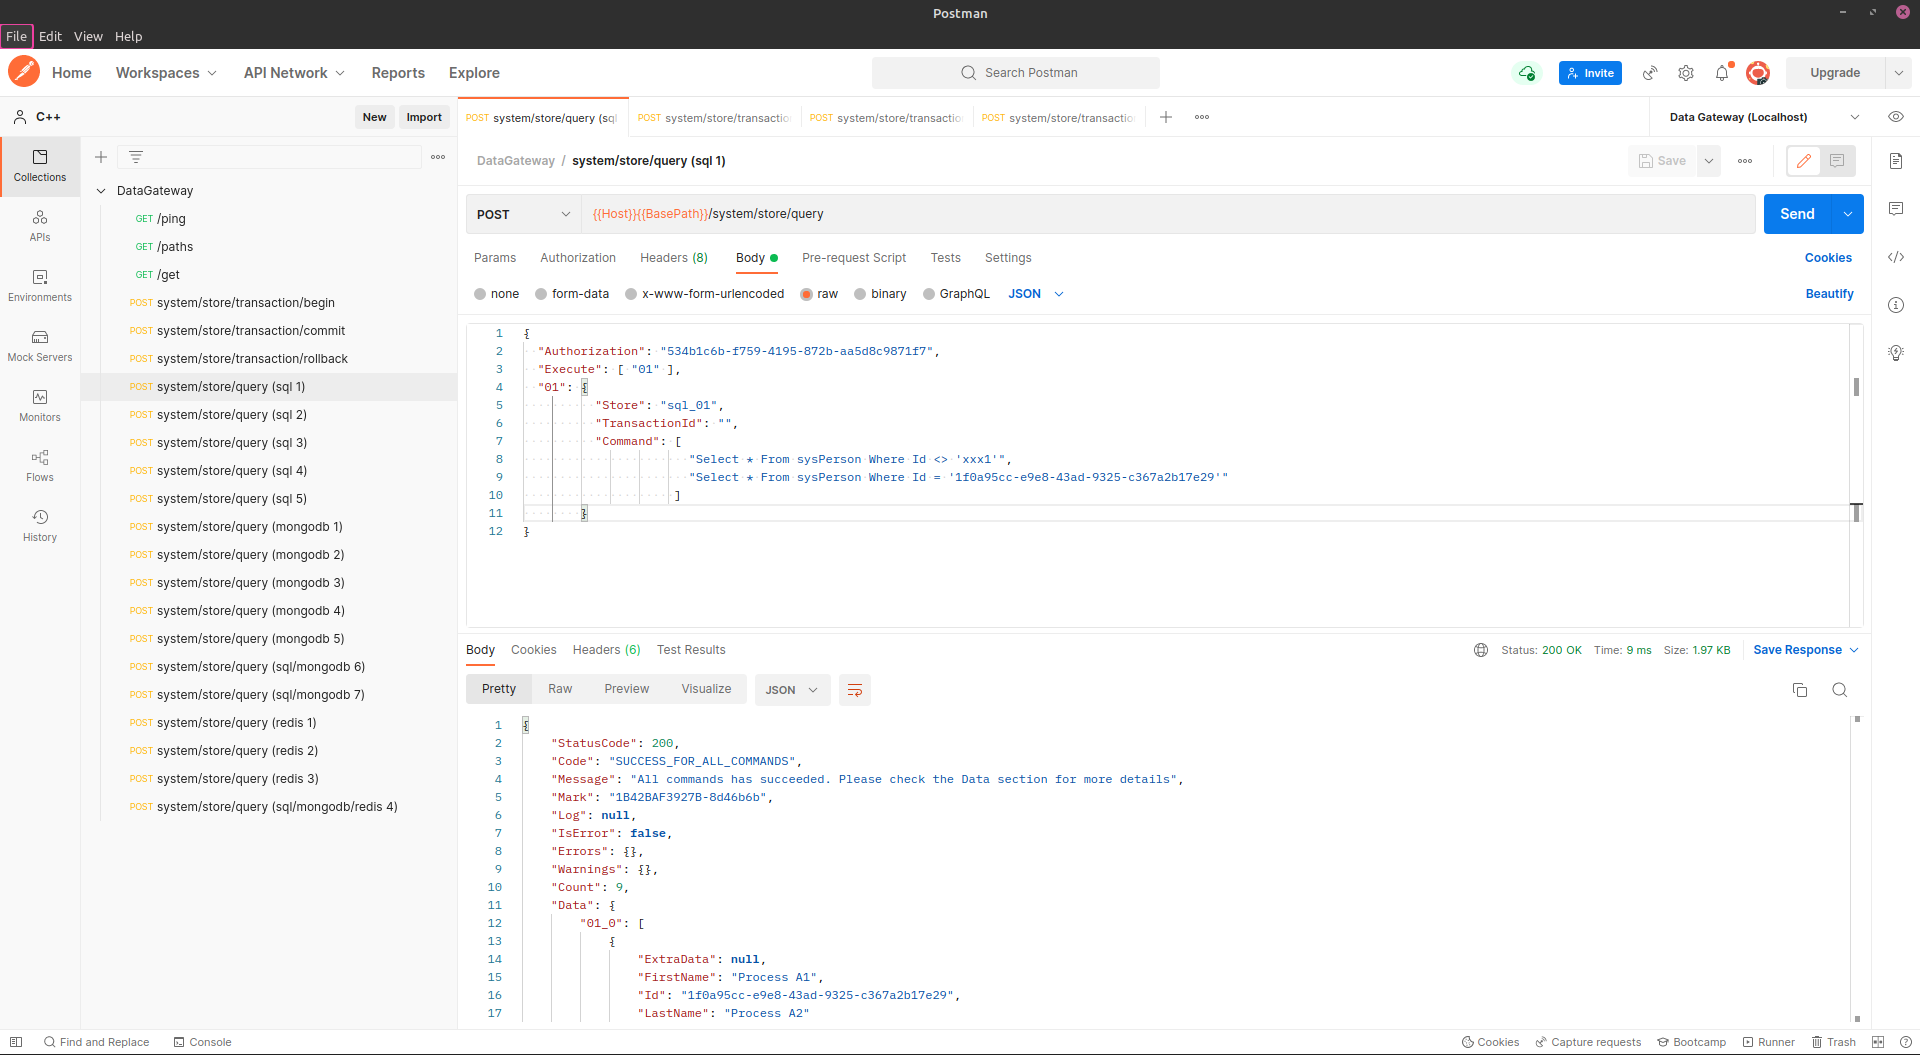Click the Send button

[x=1797, y=214]
